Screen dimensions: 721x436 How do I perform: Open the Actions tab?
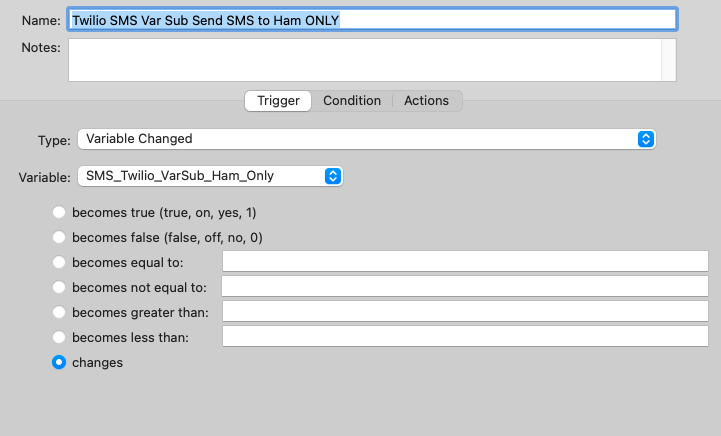coord(426,101)
